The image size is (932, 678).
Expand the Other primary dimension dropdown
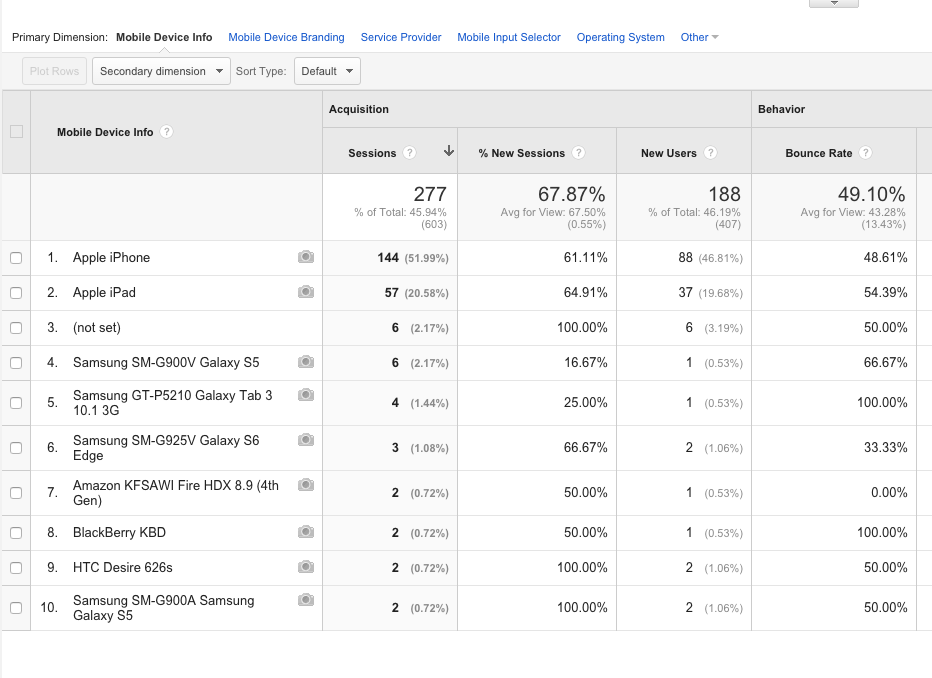(x=700, y=37)
